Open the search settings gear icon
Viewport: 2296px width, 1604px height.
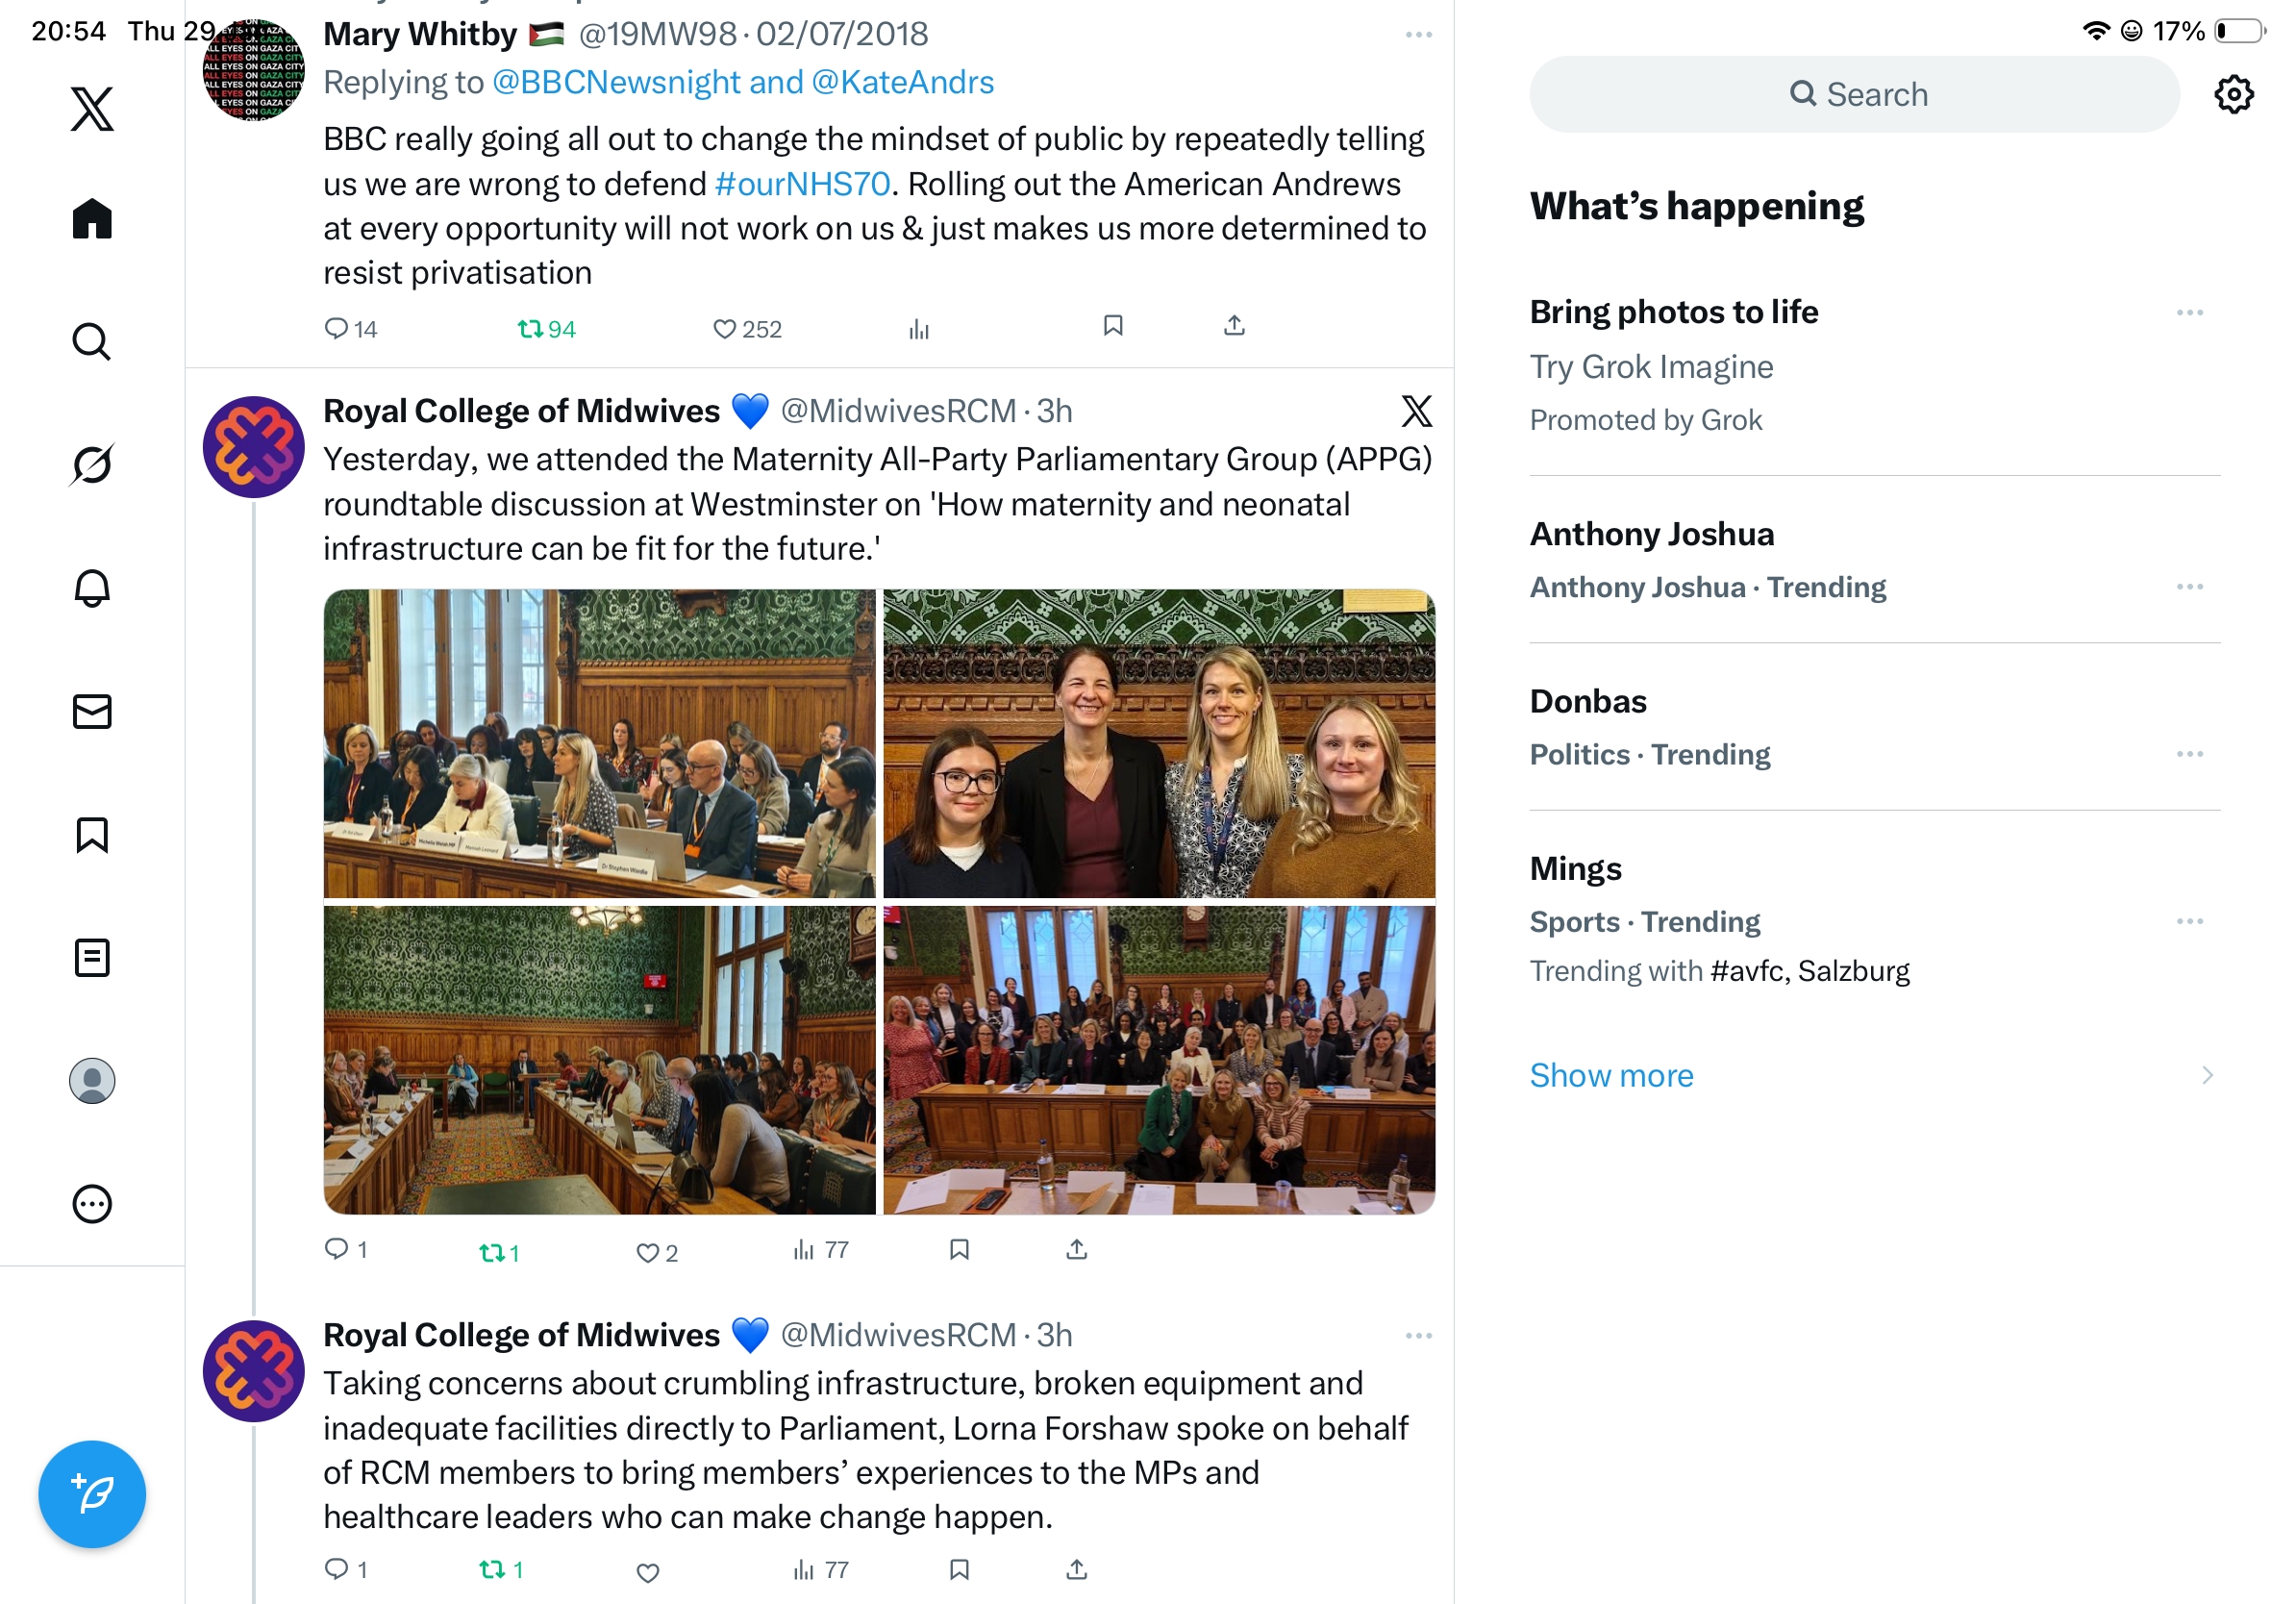pyautogui.click(x=2234, y=94)
